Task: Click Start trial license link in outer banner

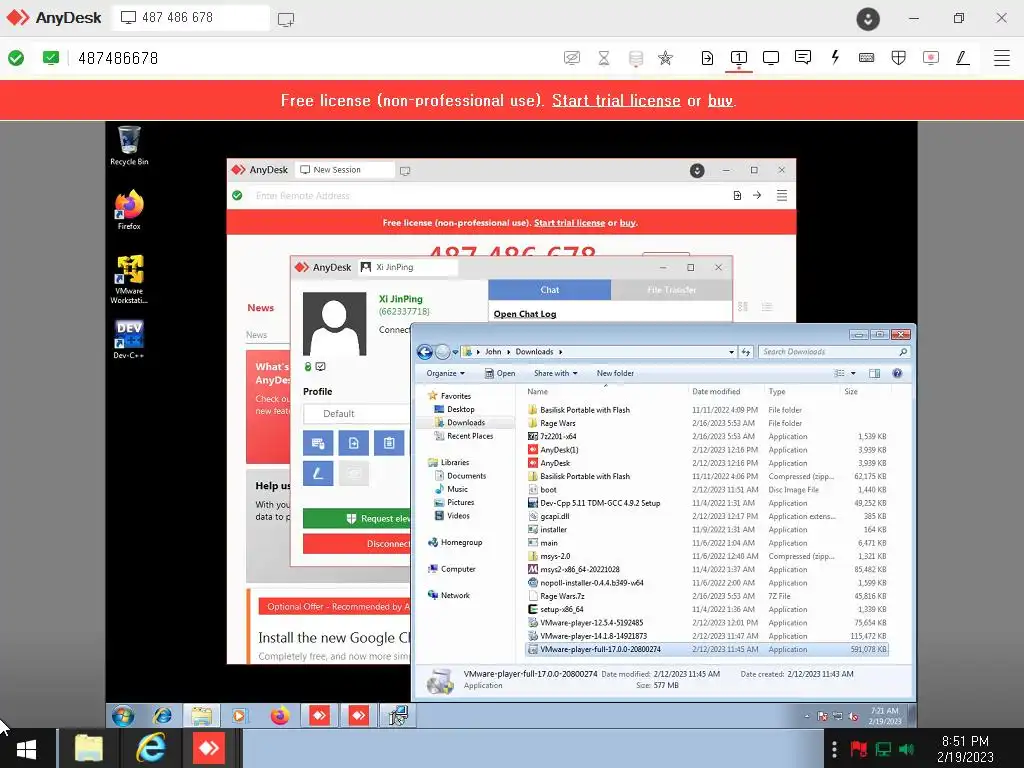Action: click(616, 101)
